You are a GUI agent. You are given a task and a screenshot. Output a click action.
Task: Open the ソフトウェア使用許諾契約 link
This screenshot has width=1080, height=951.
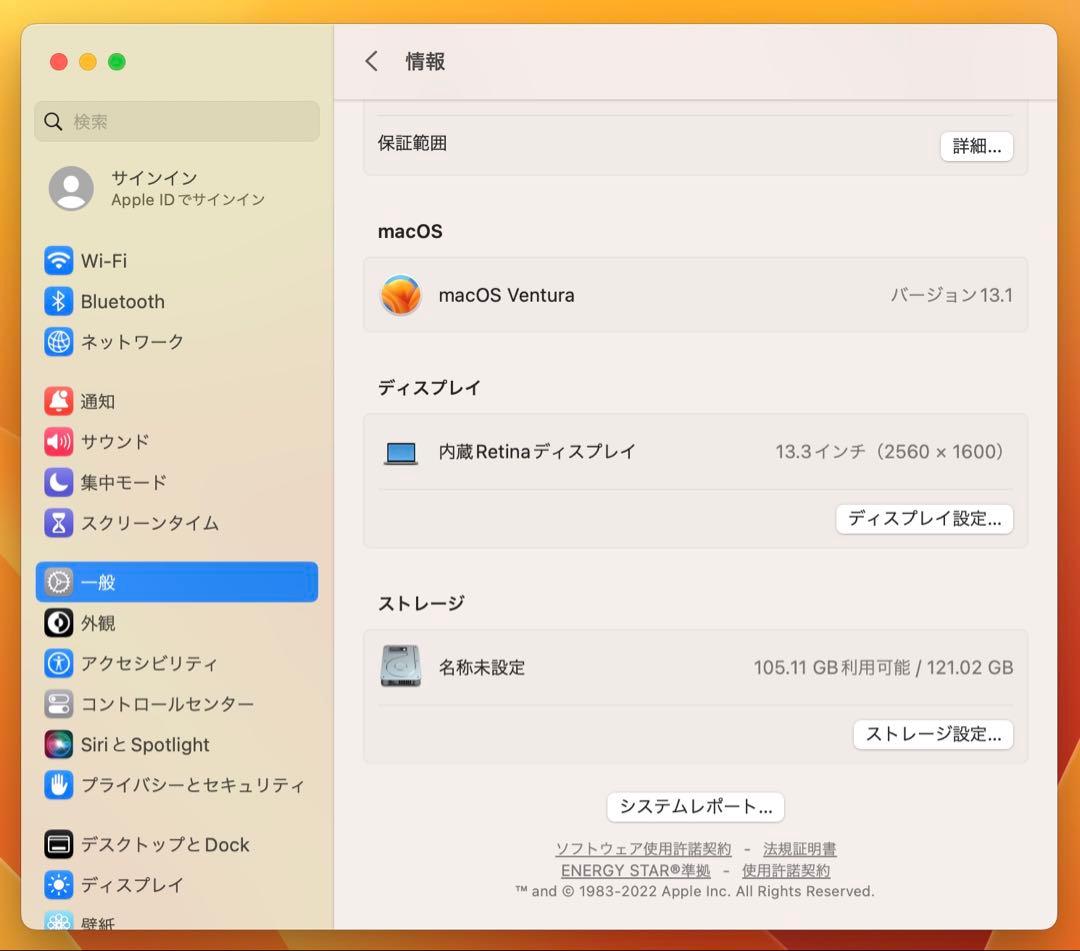pyautogui.click(x=642, y=849)
